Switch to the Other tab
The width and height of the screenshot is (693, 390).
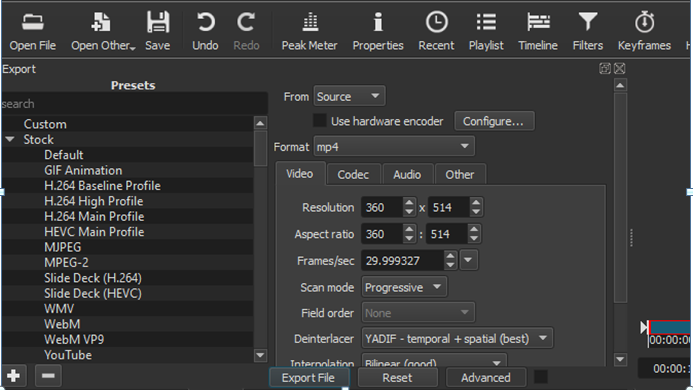pos(460,175)
